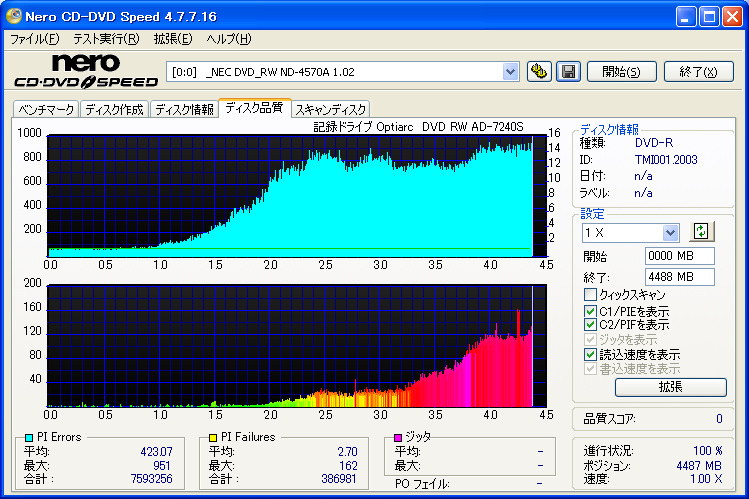Screen dimensions: 749x499
Task: Click the disc type DVD-R value
Action: click(x=653, y=143)
